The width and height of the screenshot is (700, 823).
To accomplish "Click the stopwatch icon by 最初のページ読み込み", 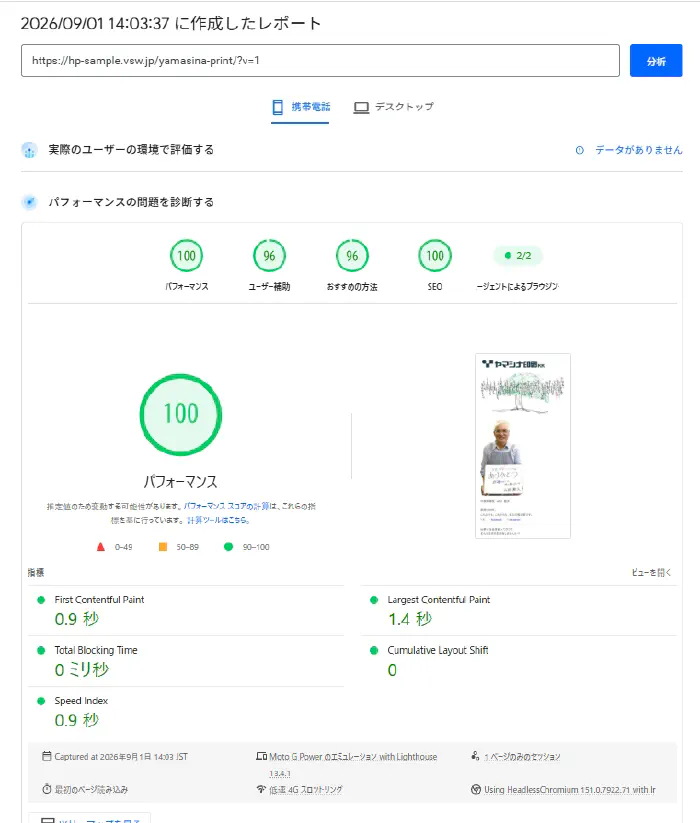I will pyautogui.click(x=47, y=789).
